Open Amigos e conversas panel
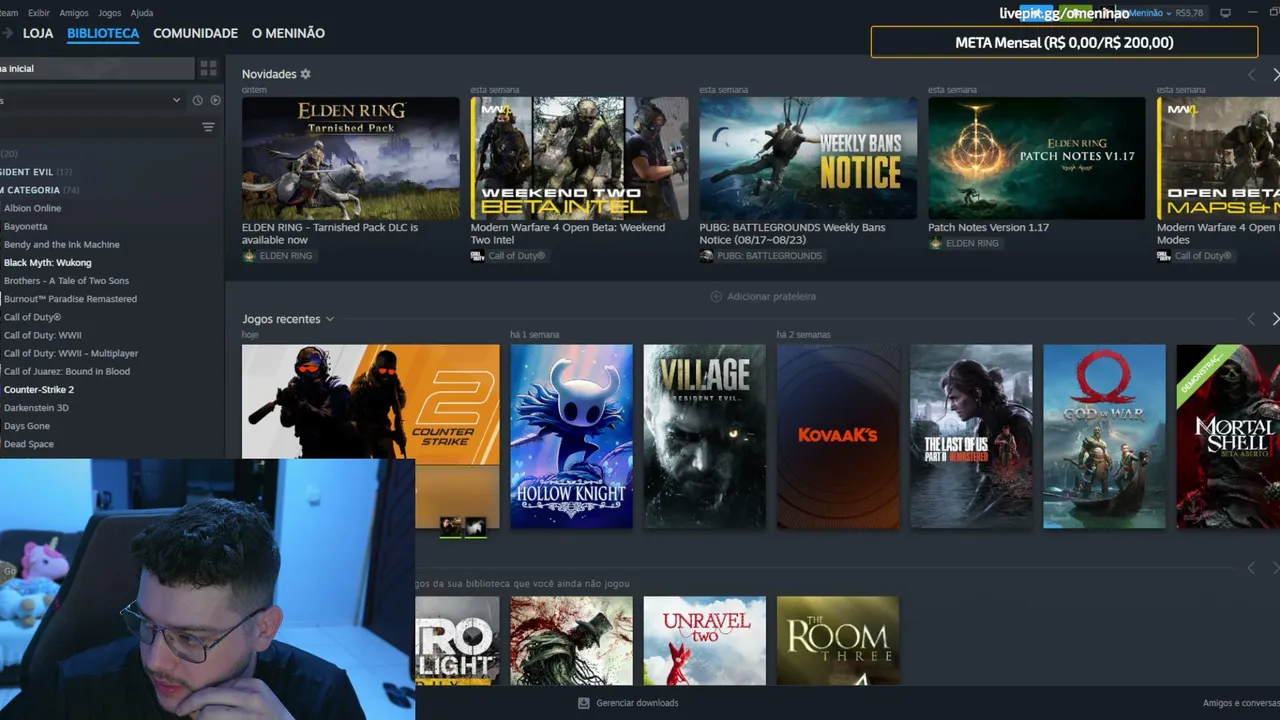Screen dimensions: 1280x720 (x=1241, y=703)
